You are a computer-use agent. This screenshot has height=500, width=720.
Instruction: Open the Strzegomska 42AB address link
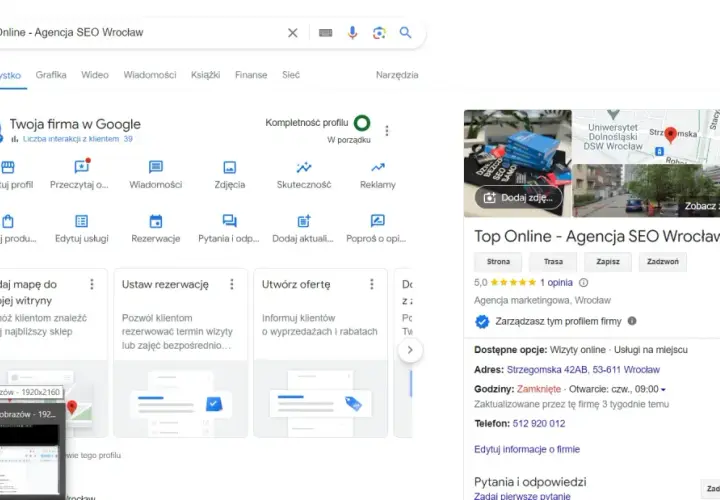point(583,370)
